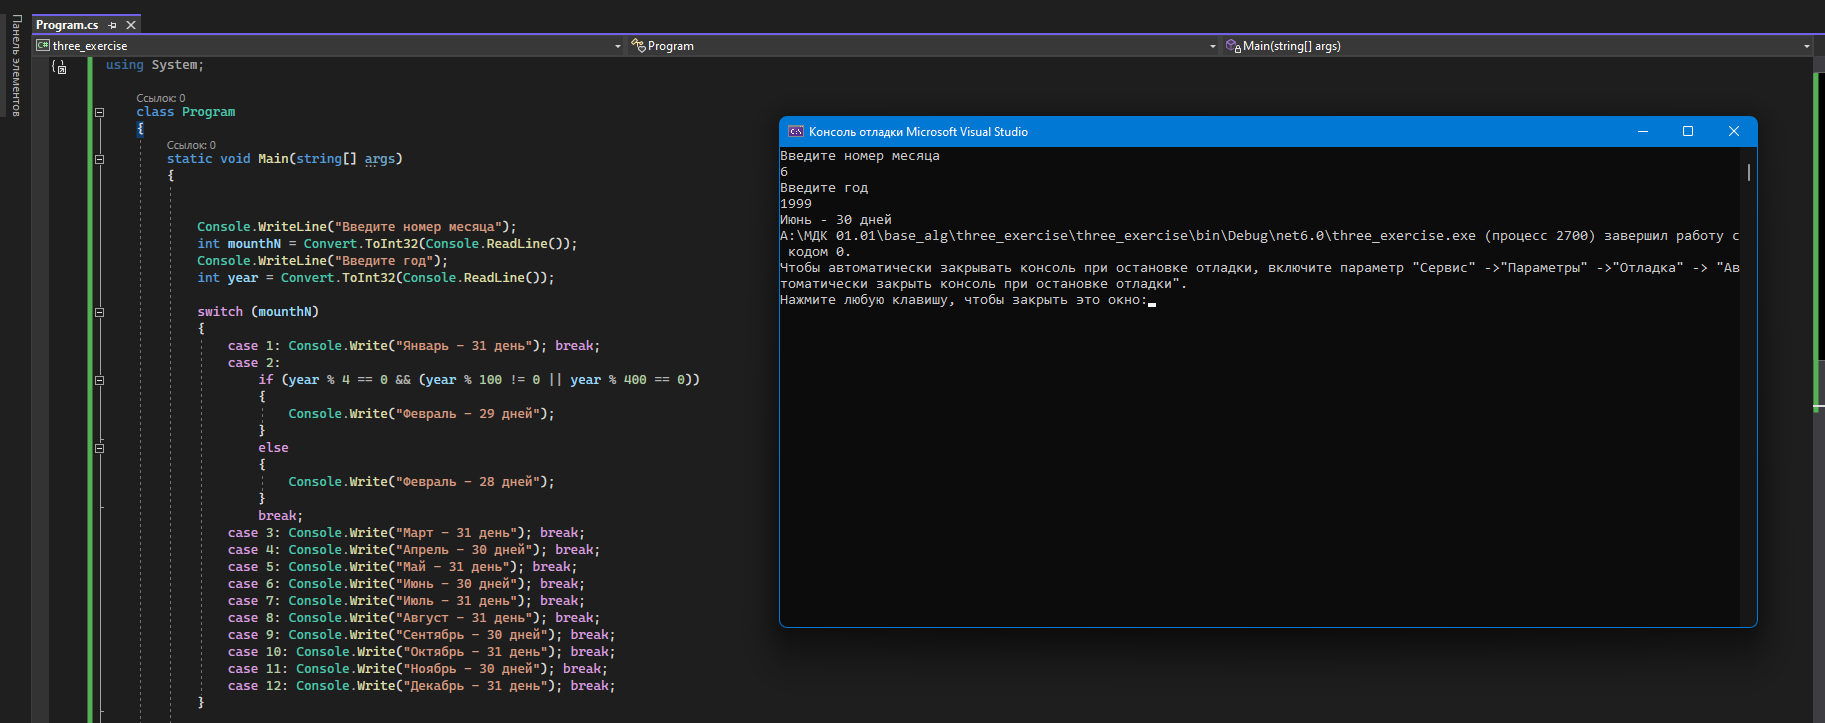Collapse the static void Main method
The image size is (1825, 723).
pos(99,159)
